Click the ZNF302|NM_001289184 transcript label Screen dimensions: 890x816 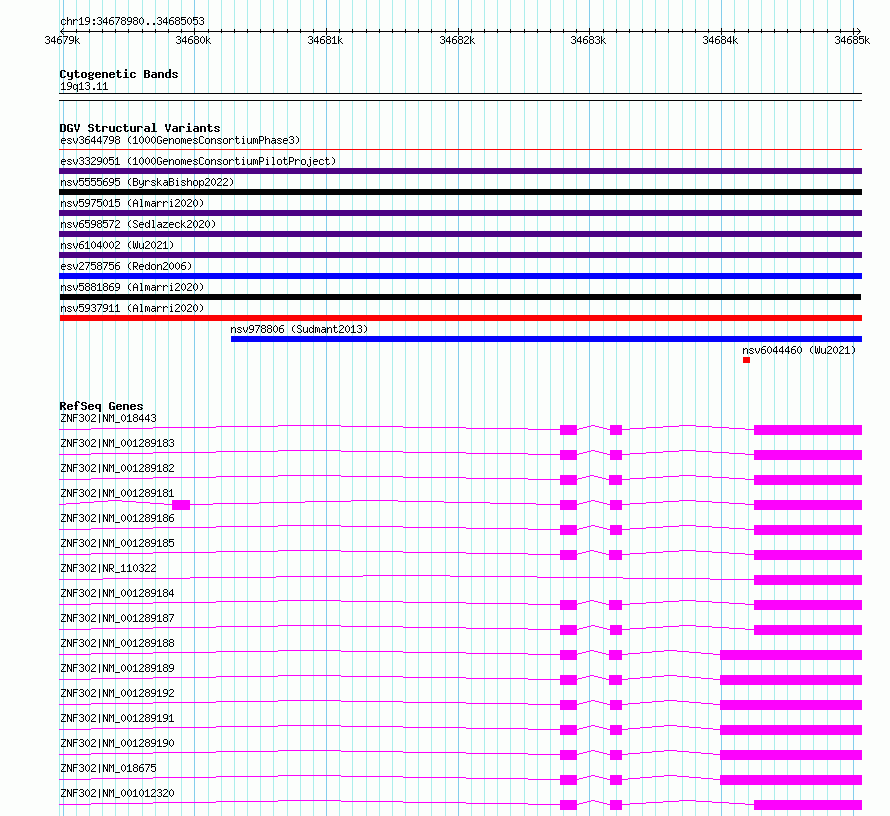[117, 593]
